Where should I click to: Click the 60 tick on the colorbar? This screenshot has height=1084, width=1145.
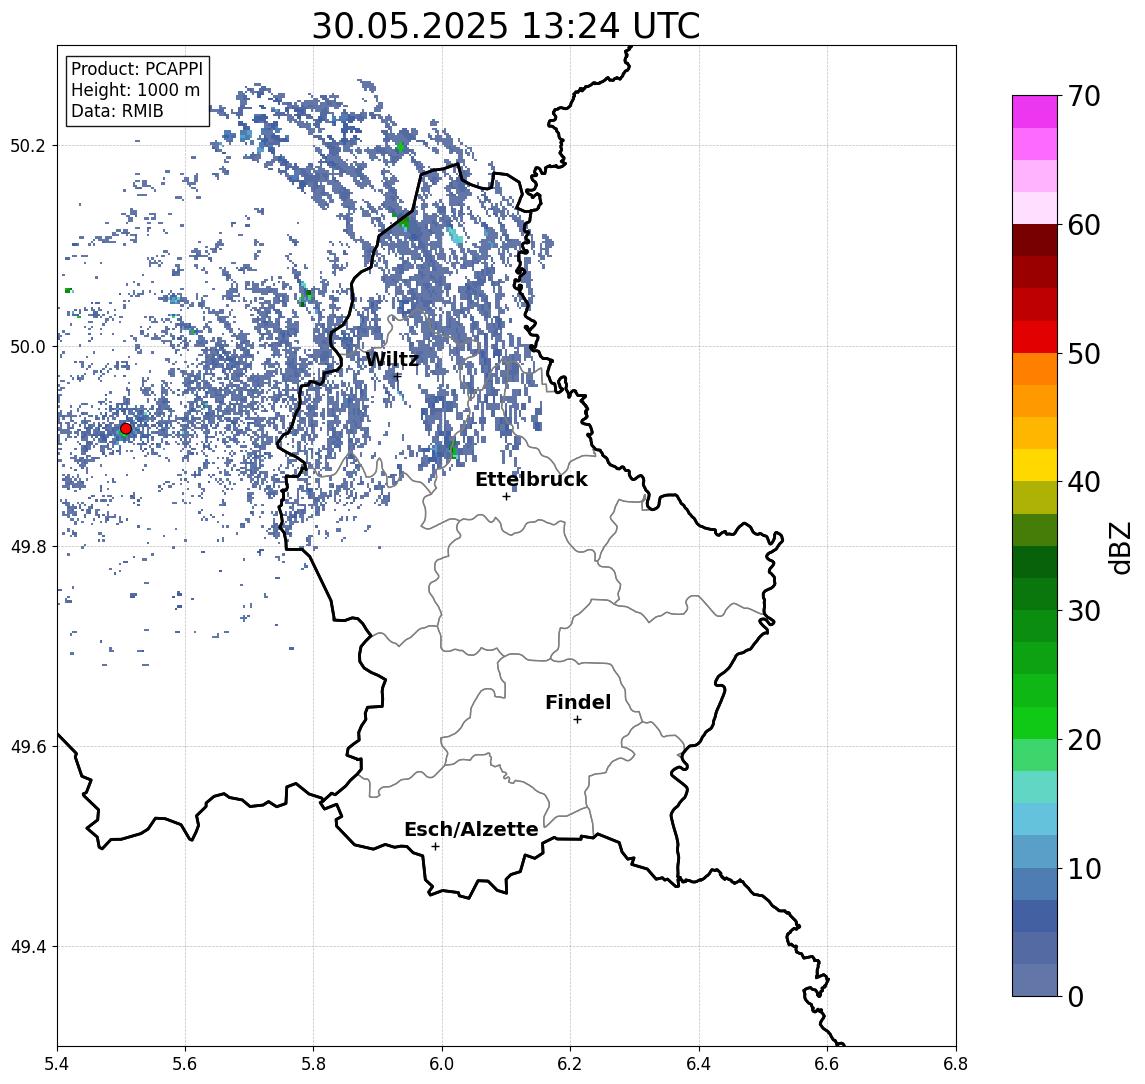pos(1084,225)
